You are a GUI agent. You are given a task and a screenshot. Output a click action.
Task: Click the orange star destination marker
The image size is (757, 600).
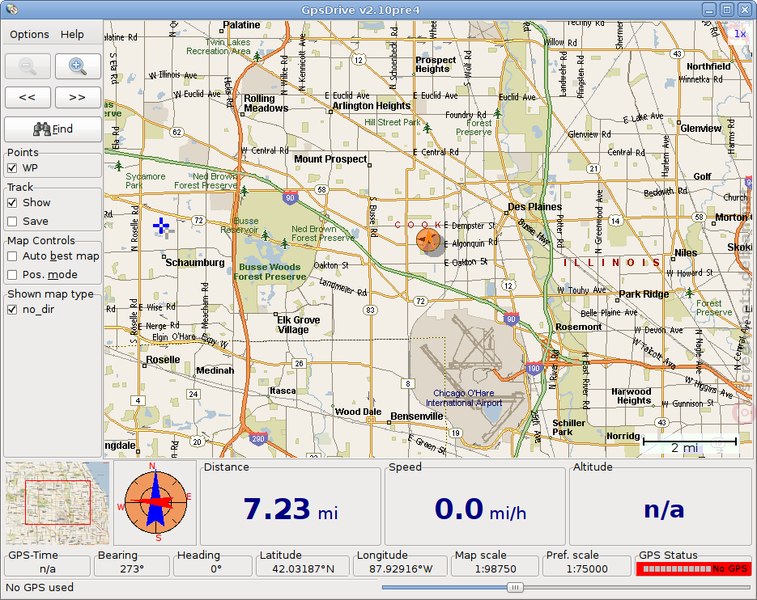tap(428, 240)
